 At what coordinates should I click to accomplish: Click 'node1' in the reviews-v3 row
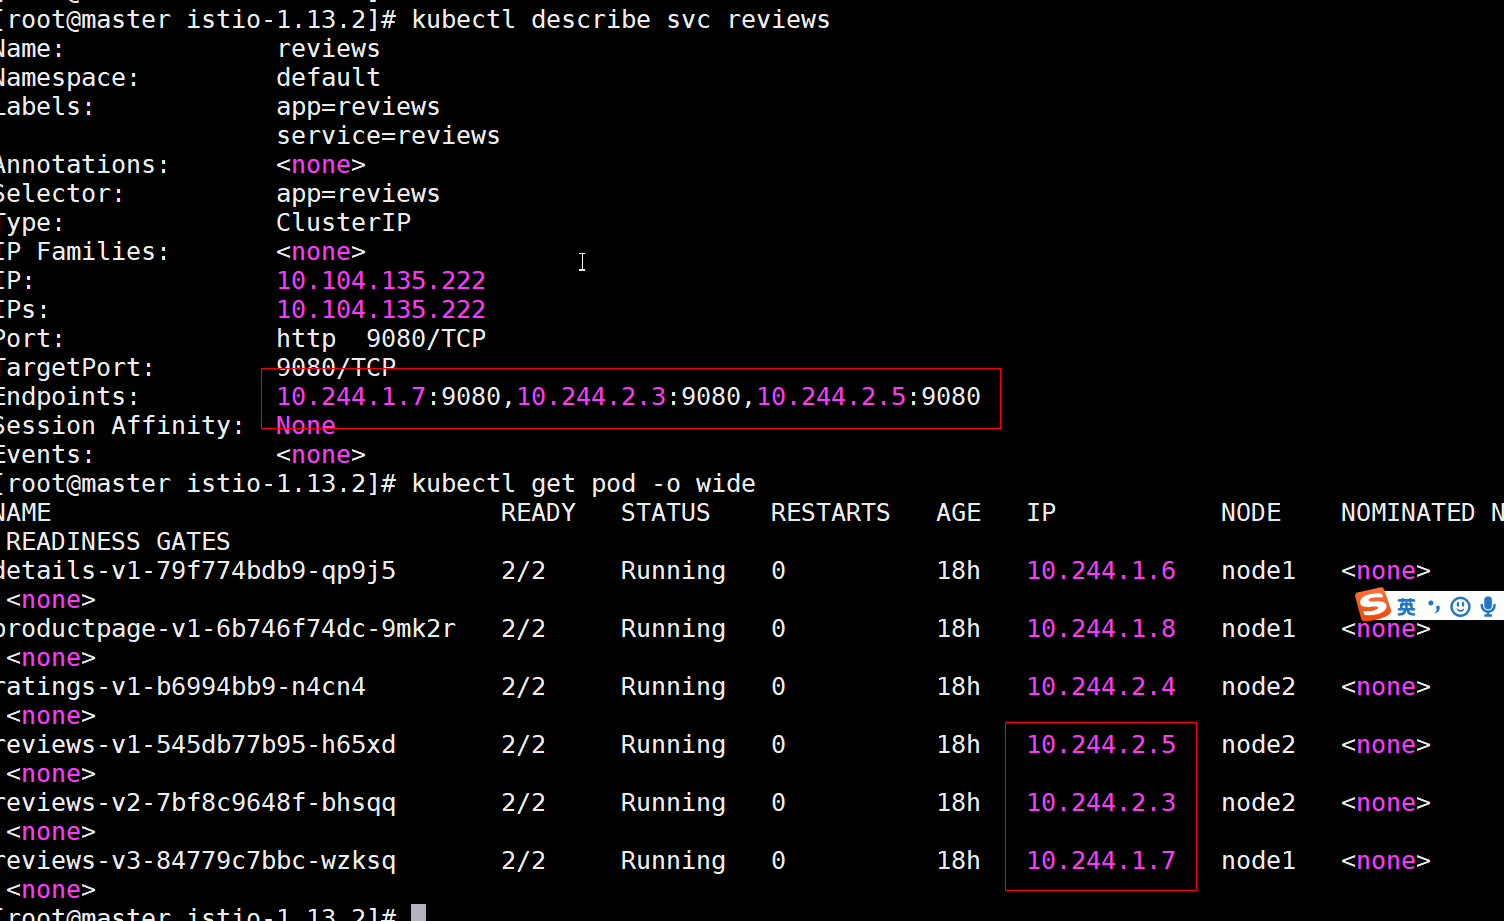point(1258,861)
